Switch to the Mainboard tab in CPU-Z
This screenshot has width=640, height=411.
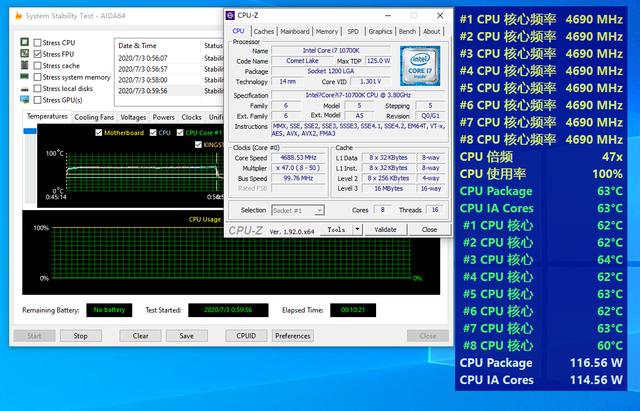[295, 31]
